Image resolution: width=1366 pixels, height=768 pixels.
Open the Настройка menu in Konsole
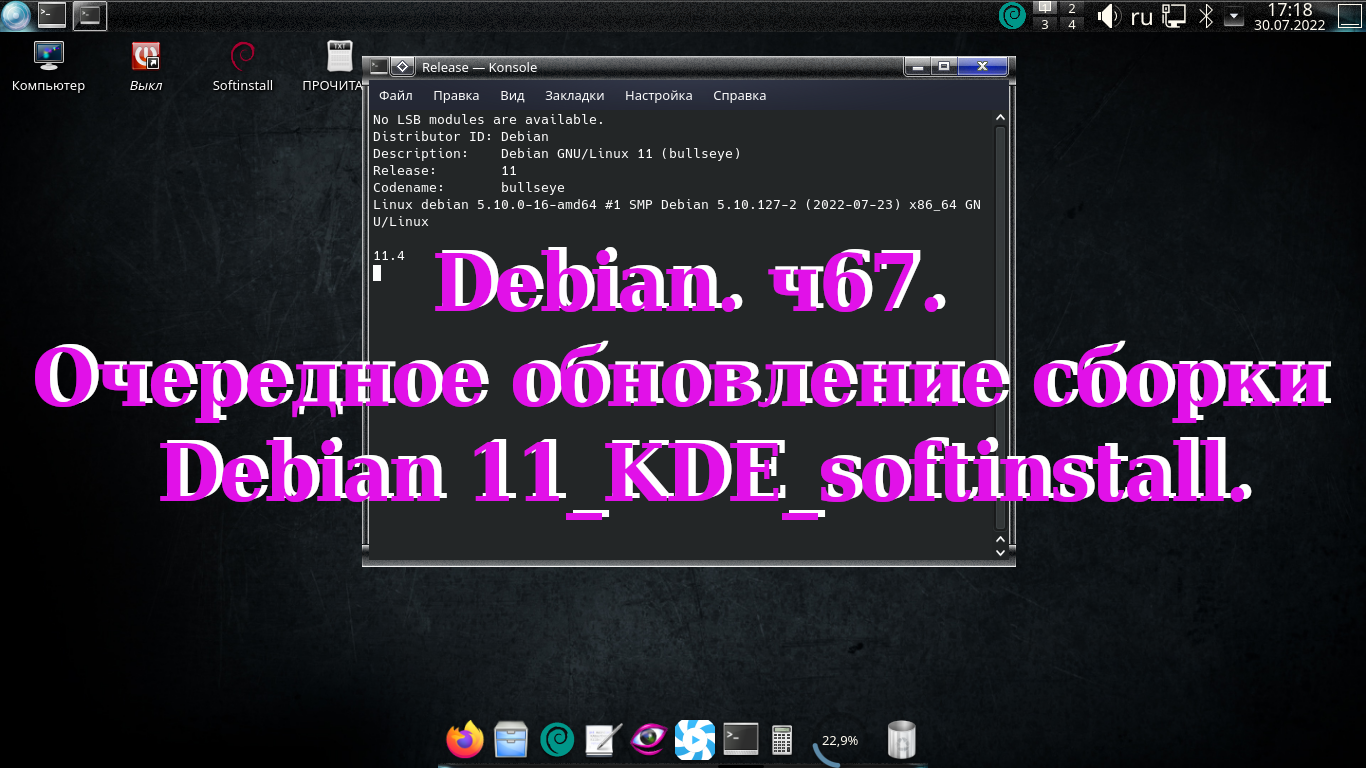(659, 96)
